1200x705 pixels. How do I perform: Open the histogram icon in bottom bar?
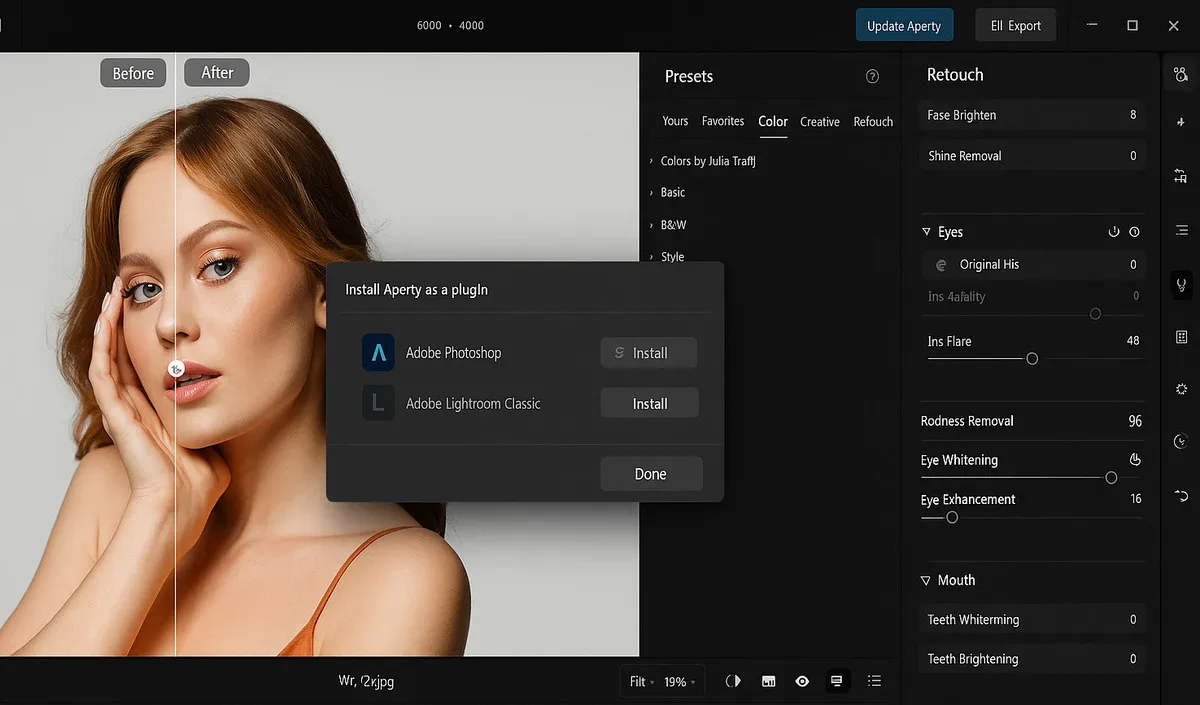(x=768, y=681)
